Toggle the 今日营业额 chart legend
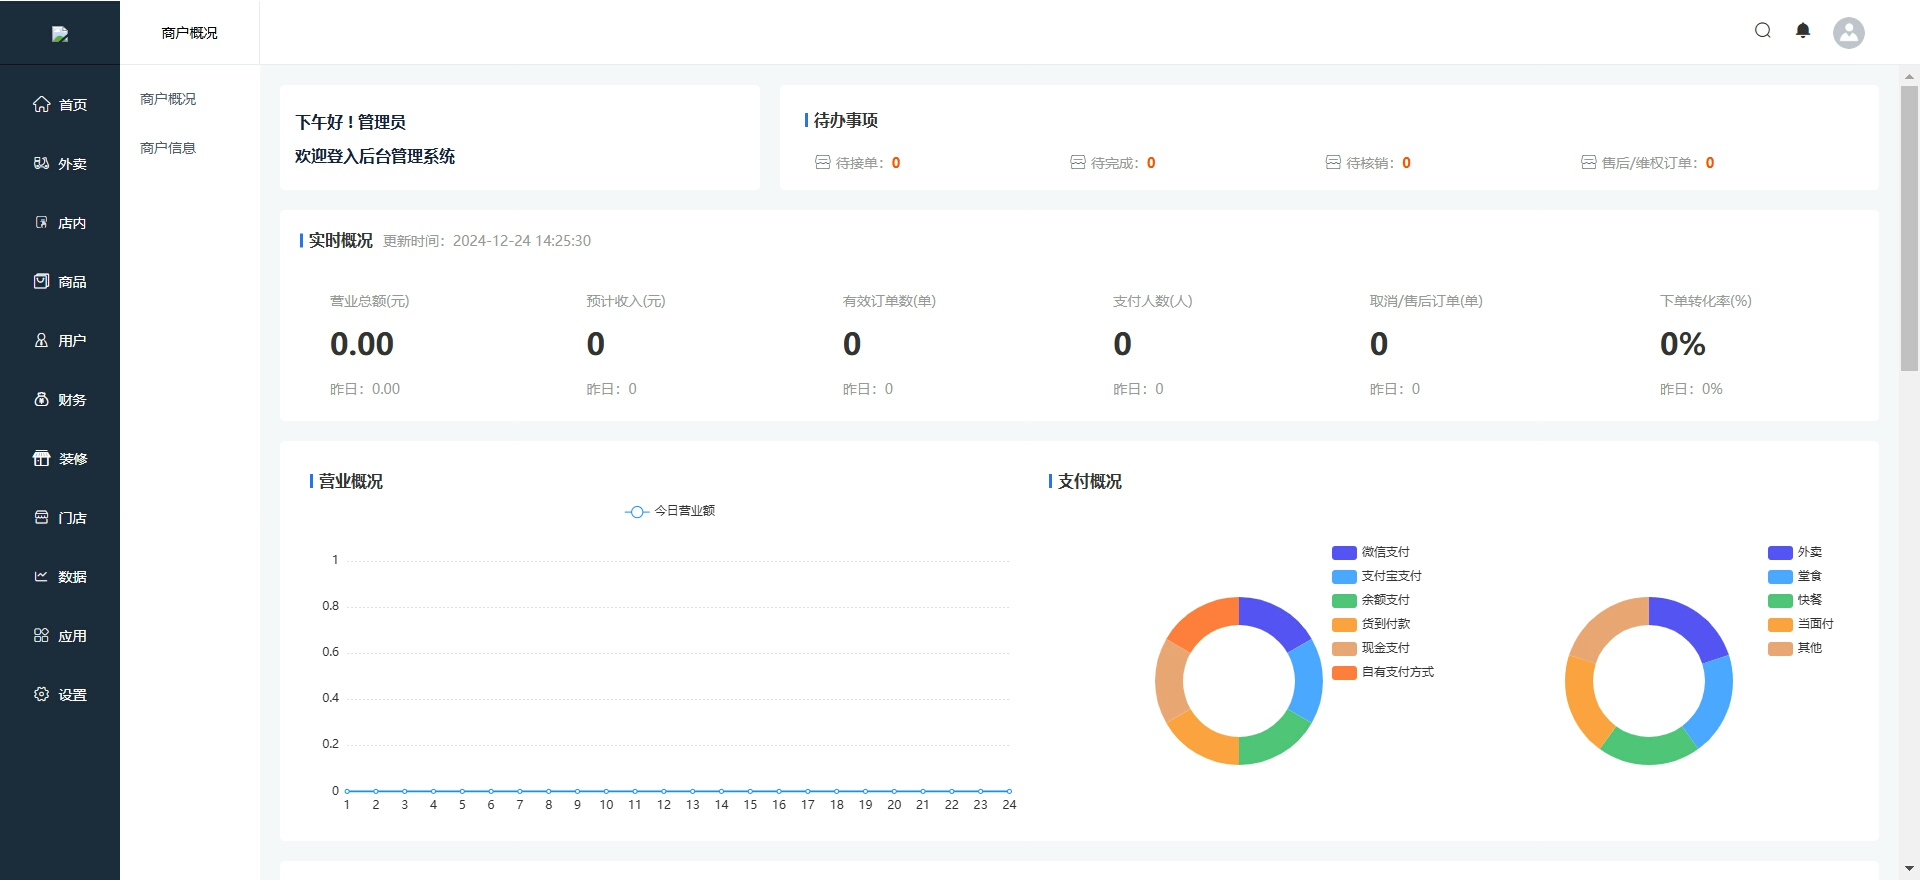 coord(670,511)
